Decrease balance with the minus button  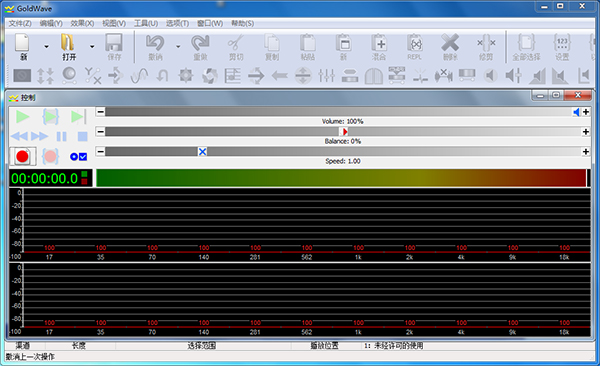click(100, 132)
